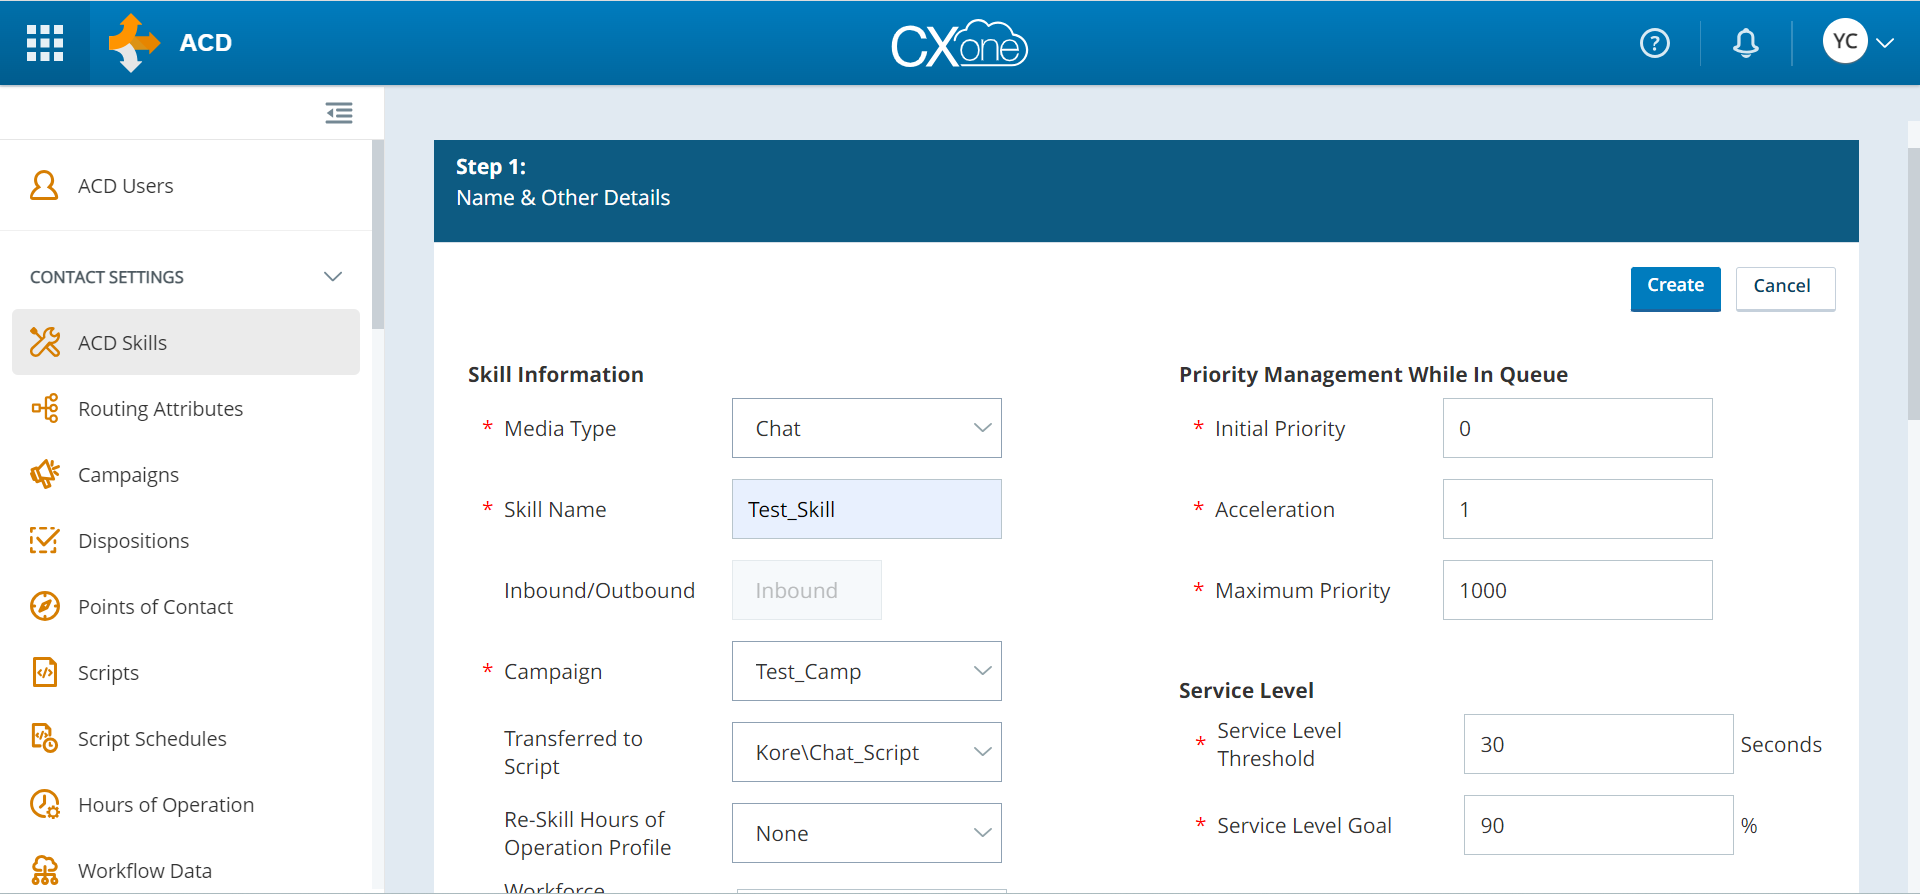The height and width of the screenshot is (894, 1920).
Task: Click the Campaigns megaphone icon
Action: pyautogui.click(x=44, y=475)
